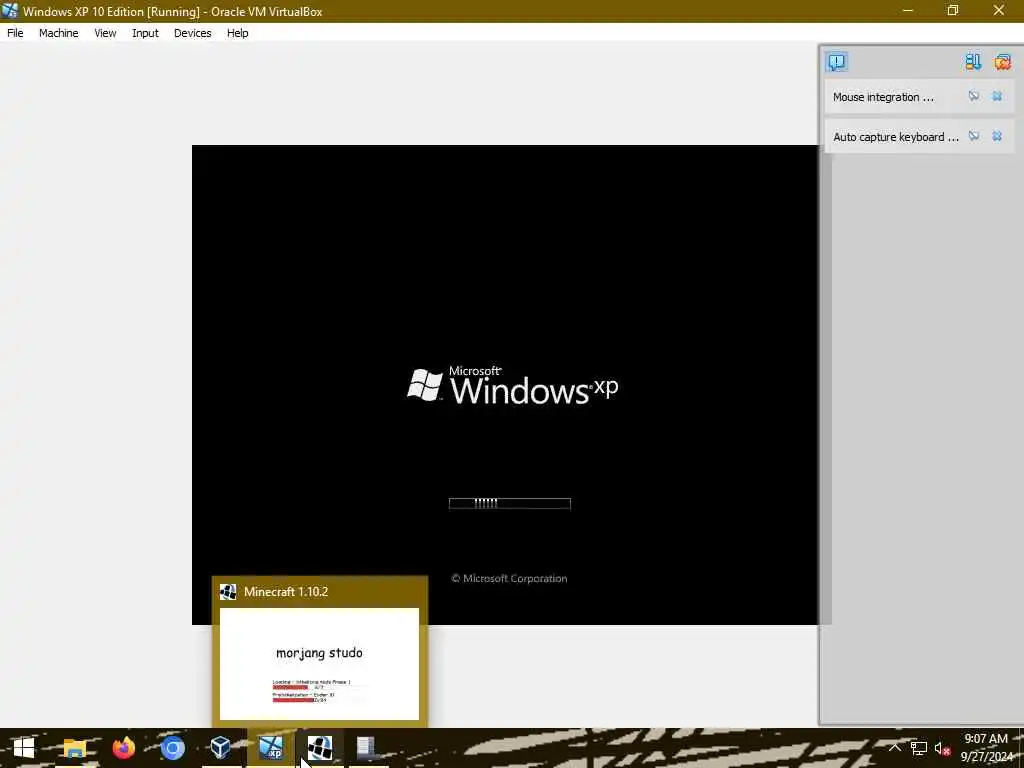The image size is (1024, 768).
Task: Open VirtualBox Manager taskbar icon
Action: (221, 748)
